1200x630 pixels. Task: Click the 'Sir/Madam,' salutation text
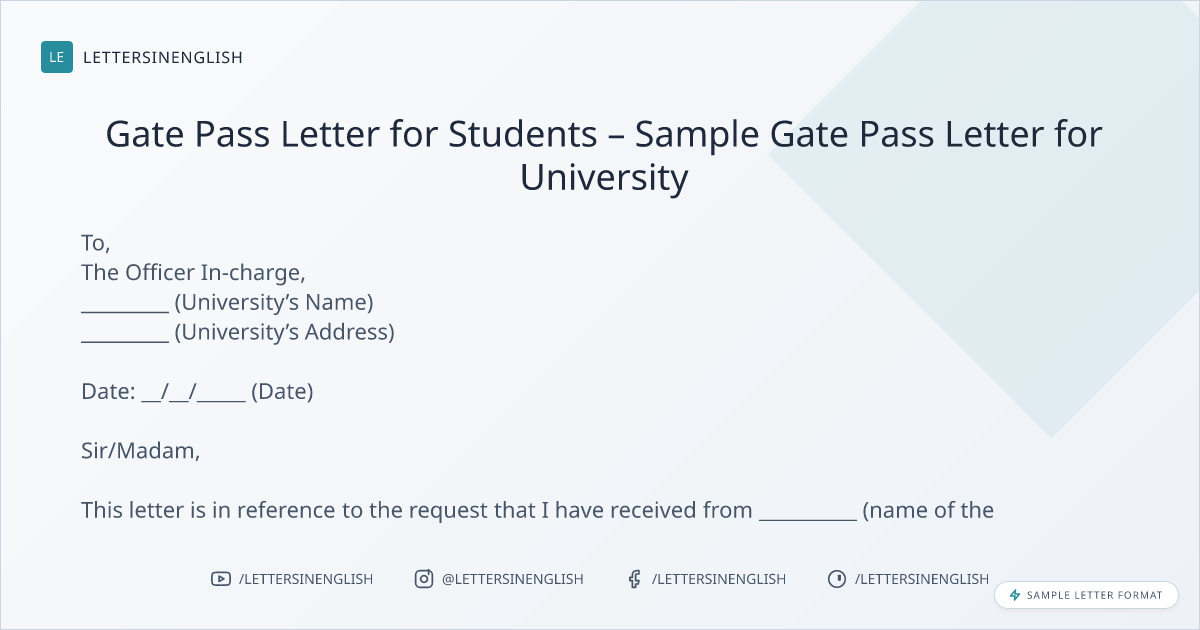[x=141, y=451]
